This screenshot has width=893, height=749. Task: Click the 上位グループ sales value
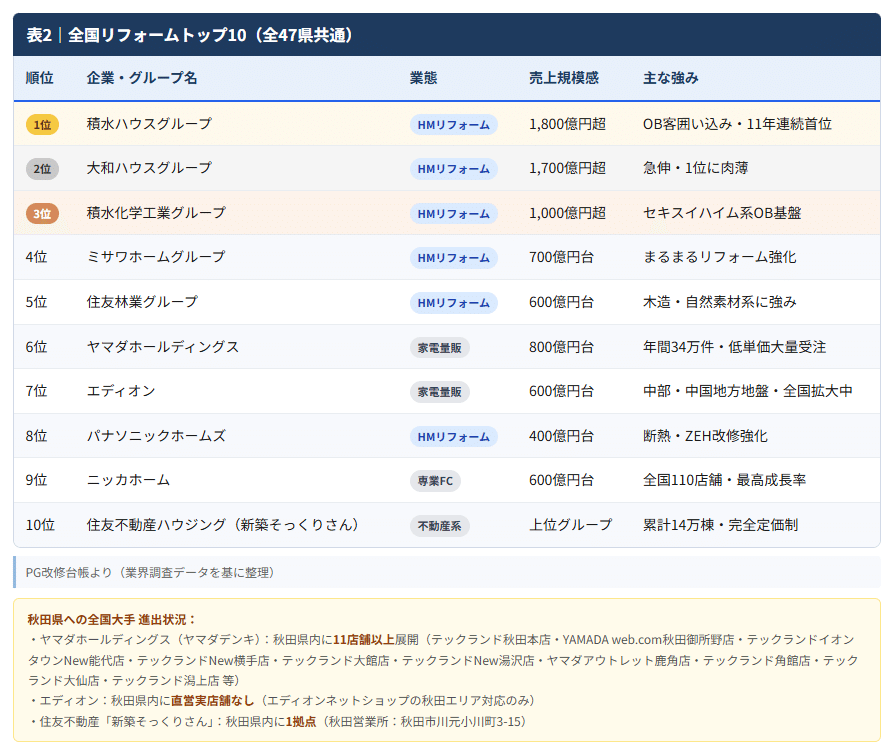pyautogui.click(x=571, y=525)
